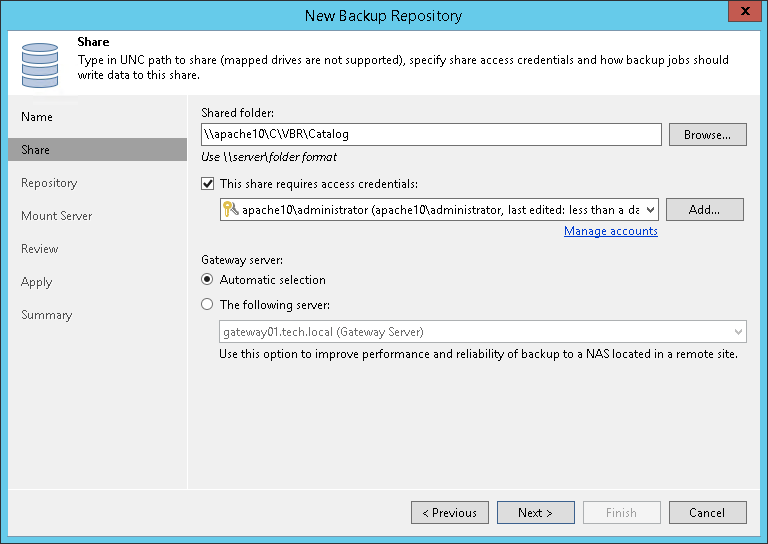Switch to the Repository step
Image resolution: width=768 pixels, height=544 pixels.
(x=49, y=183)
